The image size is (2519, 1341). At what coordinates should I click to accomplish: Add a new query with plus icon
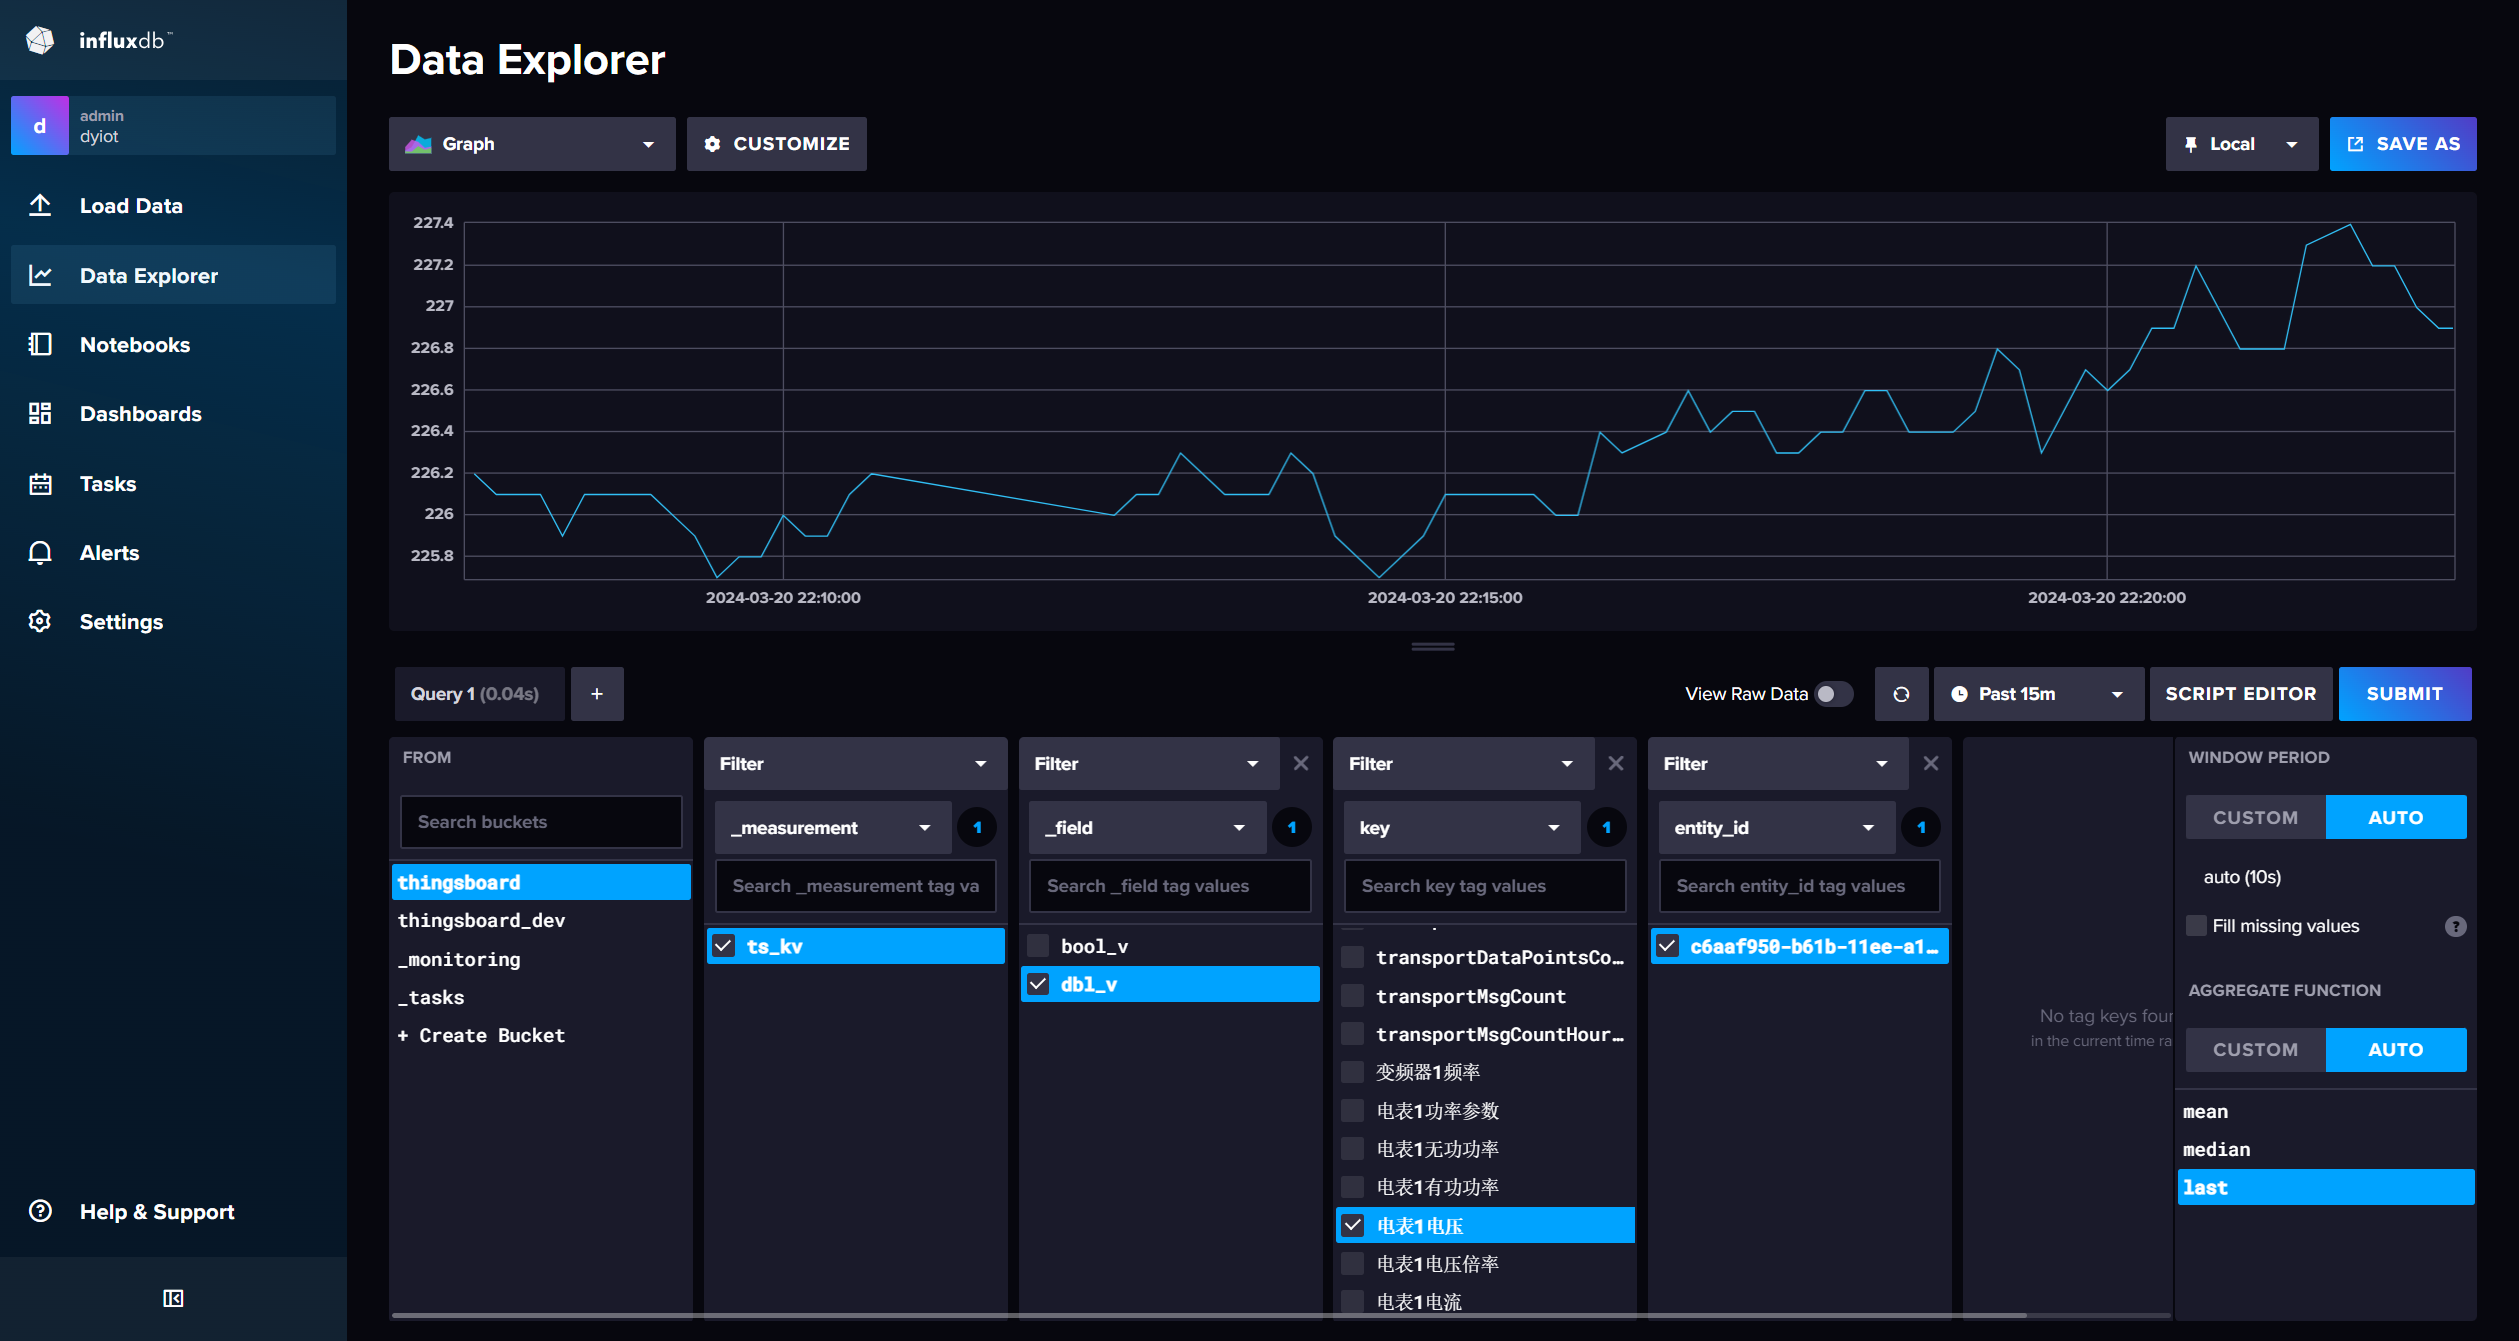coord(597,694)
